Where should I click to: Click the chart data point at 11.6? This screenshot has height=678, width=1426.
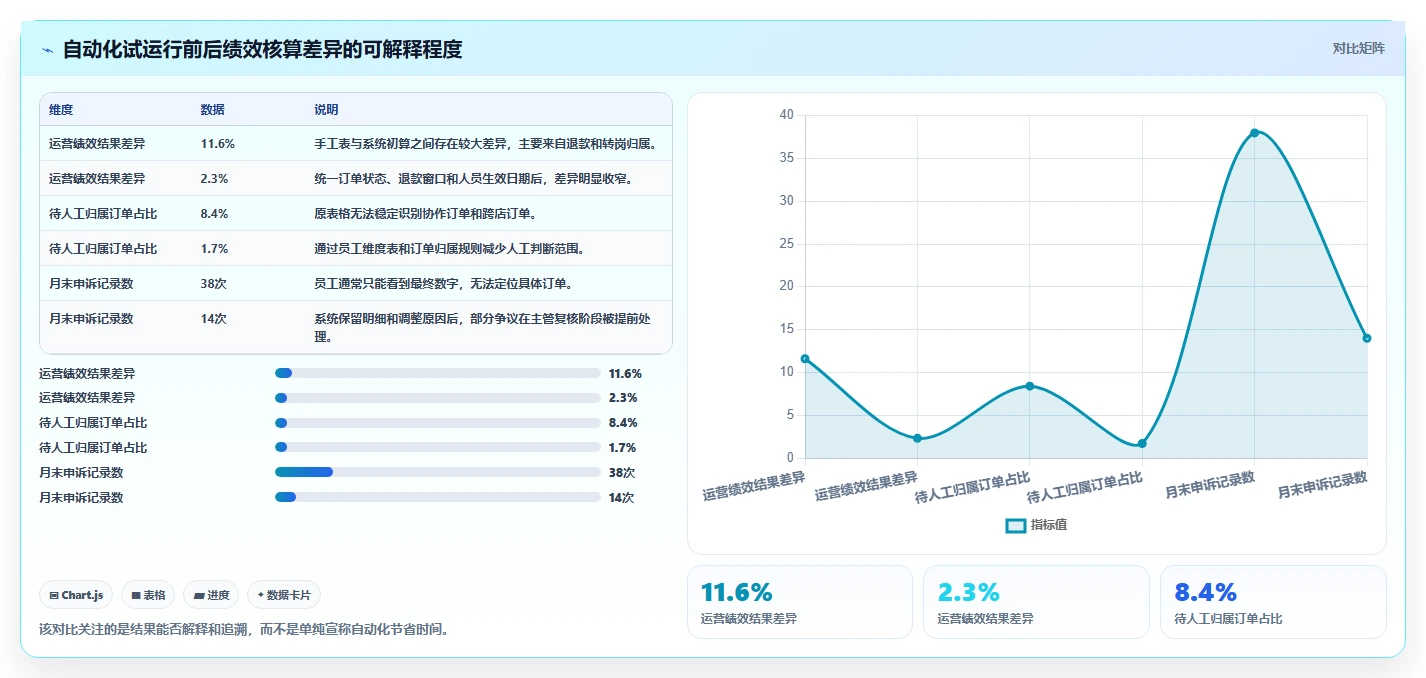(805, 359)
